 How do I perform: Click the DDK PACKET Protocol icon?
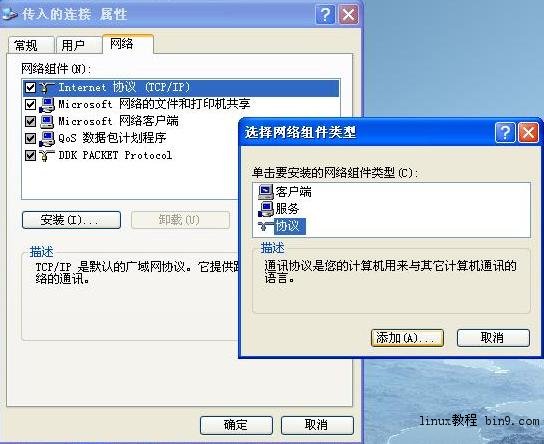[x=47, y=155]
